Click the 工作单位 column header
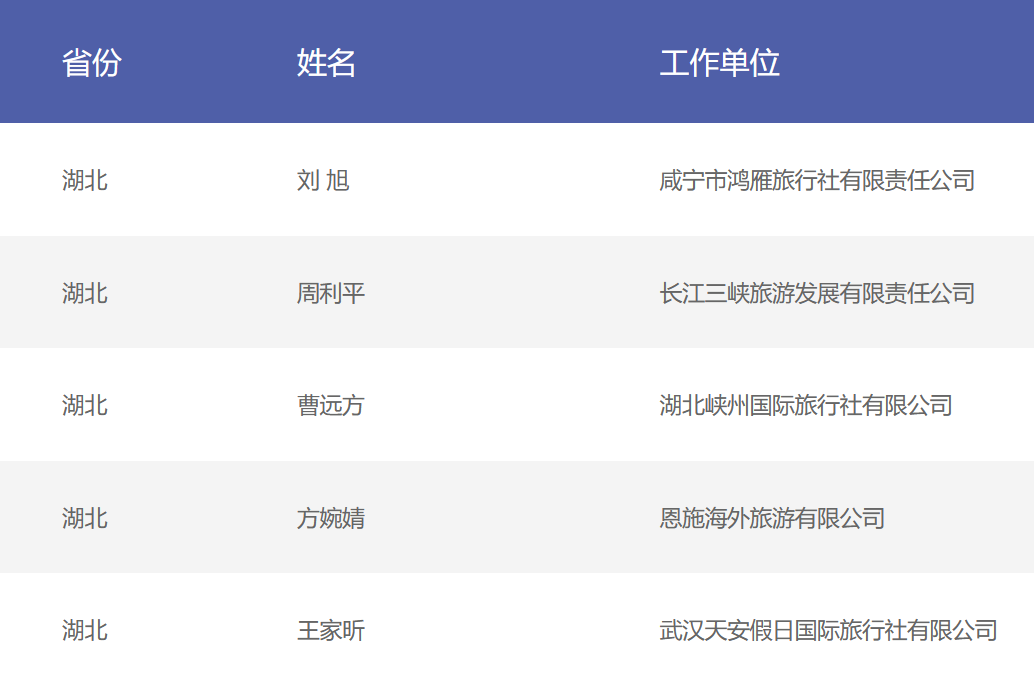The width and height of the screenshot is (1034, 682). tap(719, 63)
